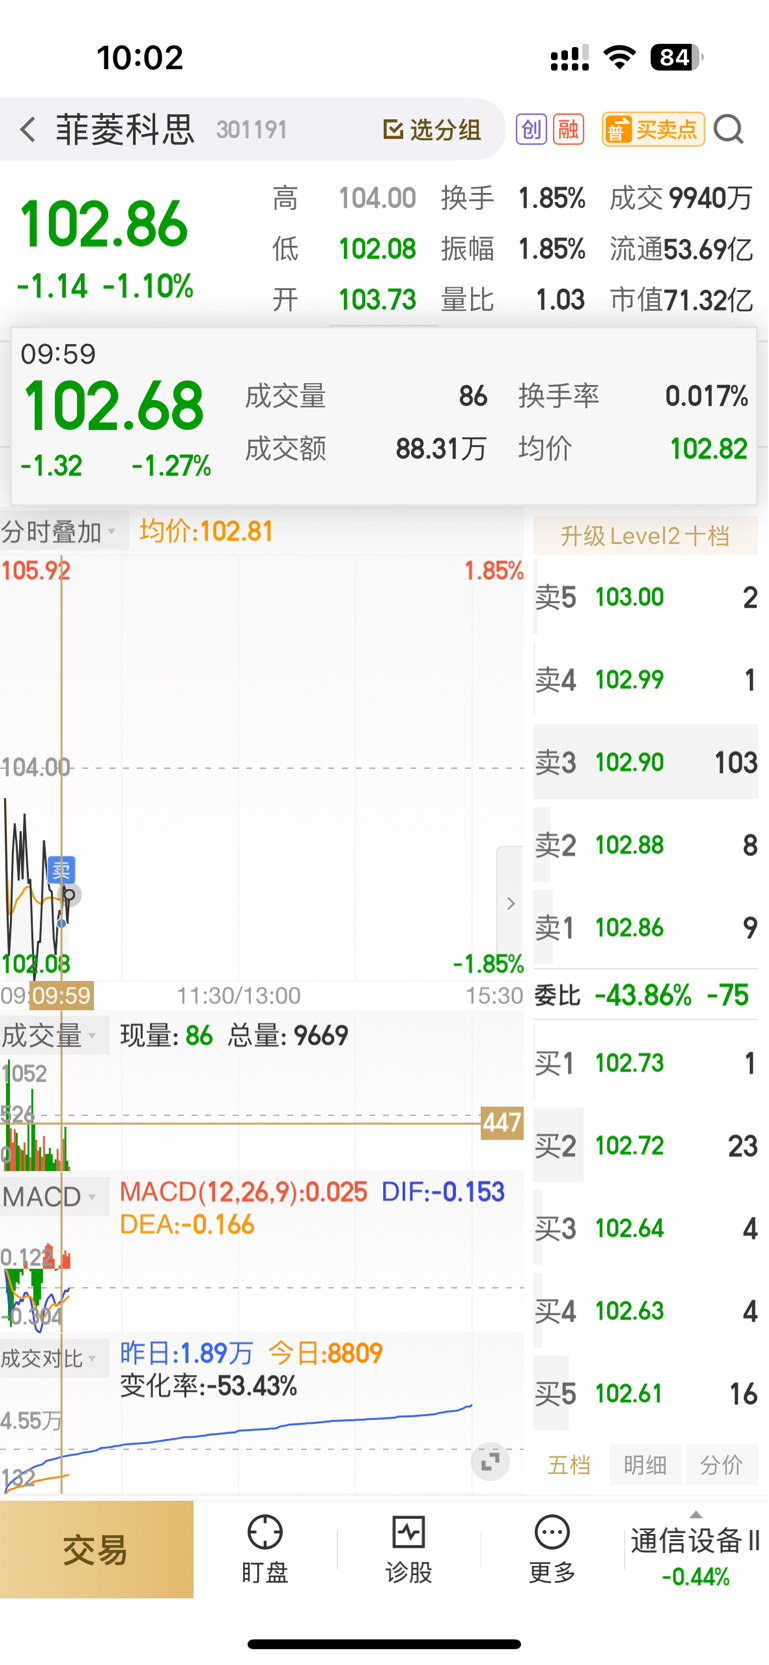Tap the 委比 -43.86% row
The width and height of the screenshot is (769, 1665).
click(645, 995)
